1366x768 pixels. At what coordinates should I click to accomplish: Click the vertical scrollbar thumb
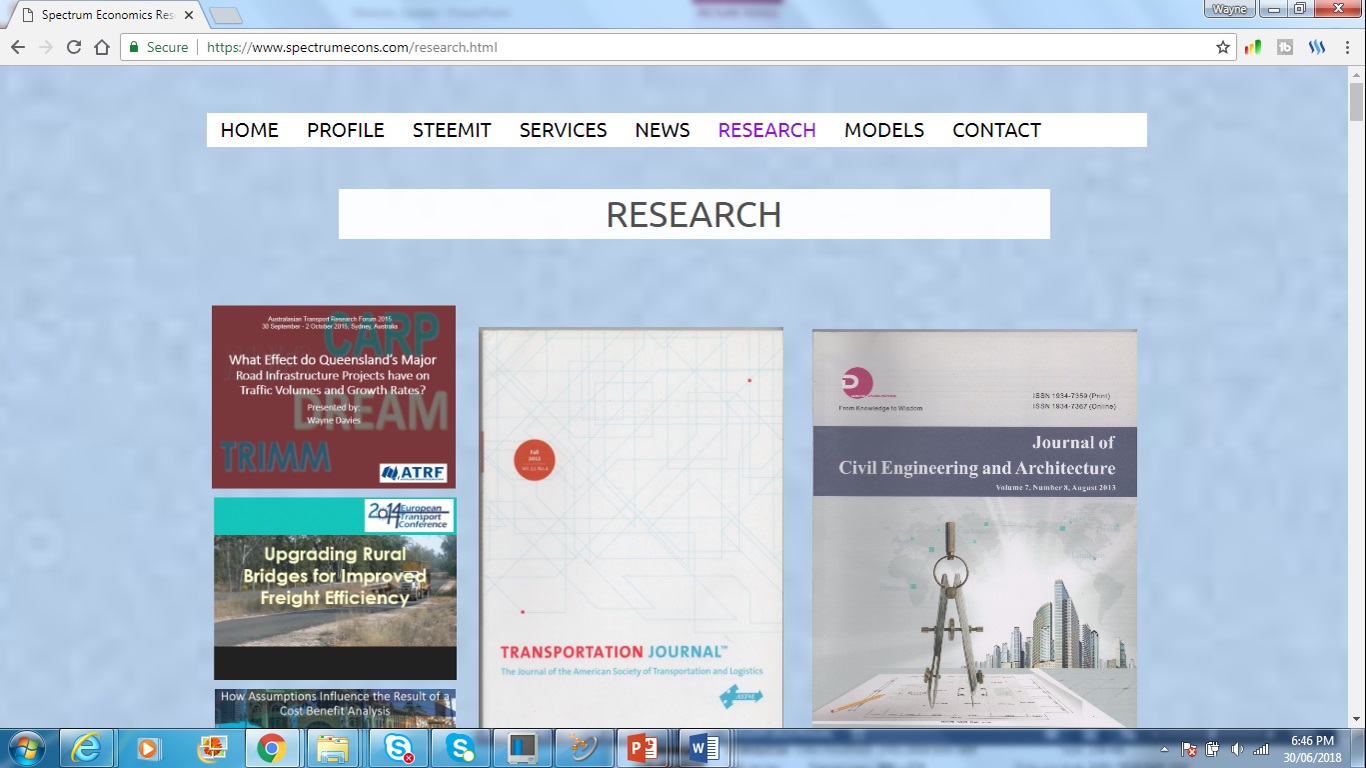coord(1357,103)
